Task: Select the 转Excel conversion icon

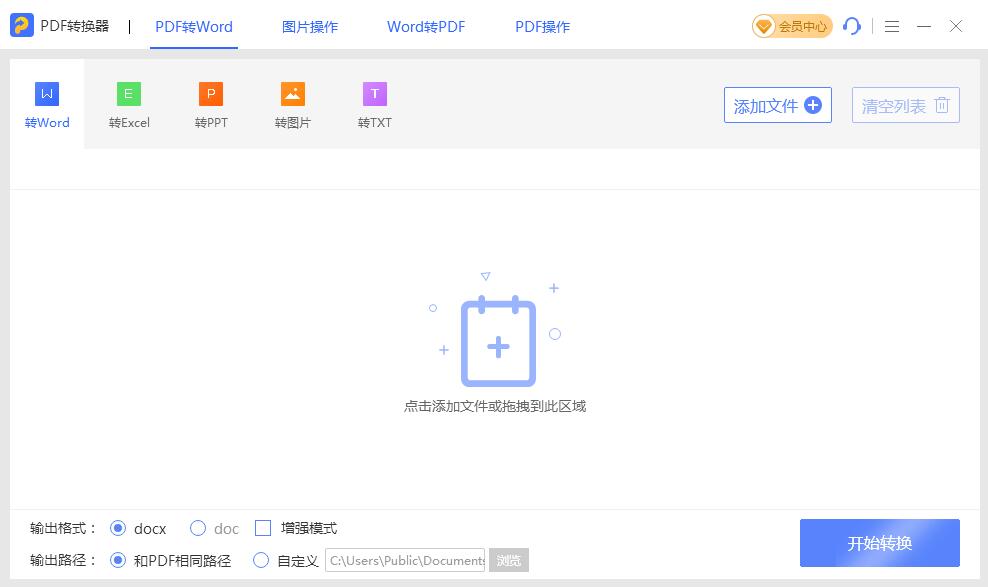Action: (129, 95)
